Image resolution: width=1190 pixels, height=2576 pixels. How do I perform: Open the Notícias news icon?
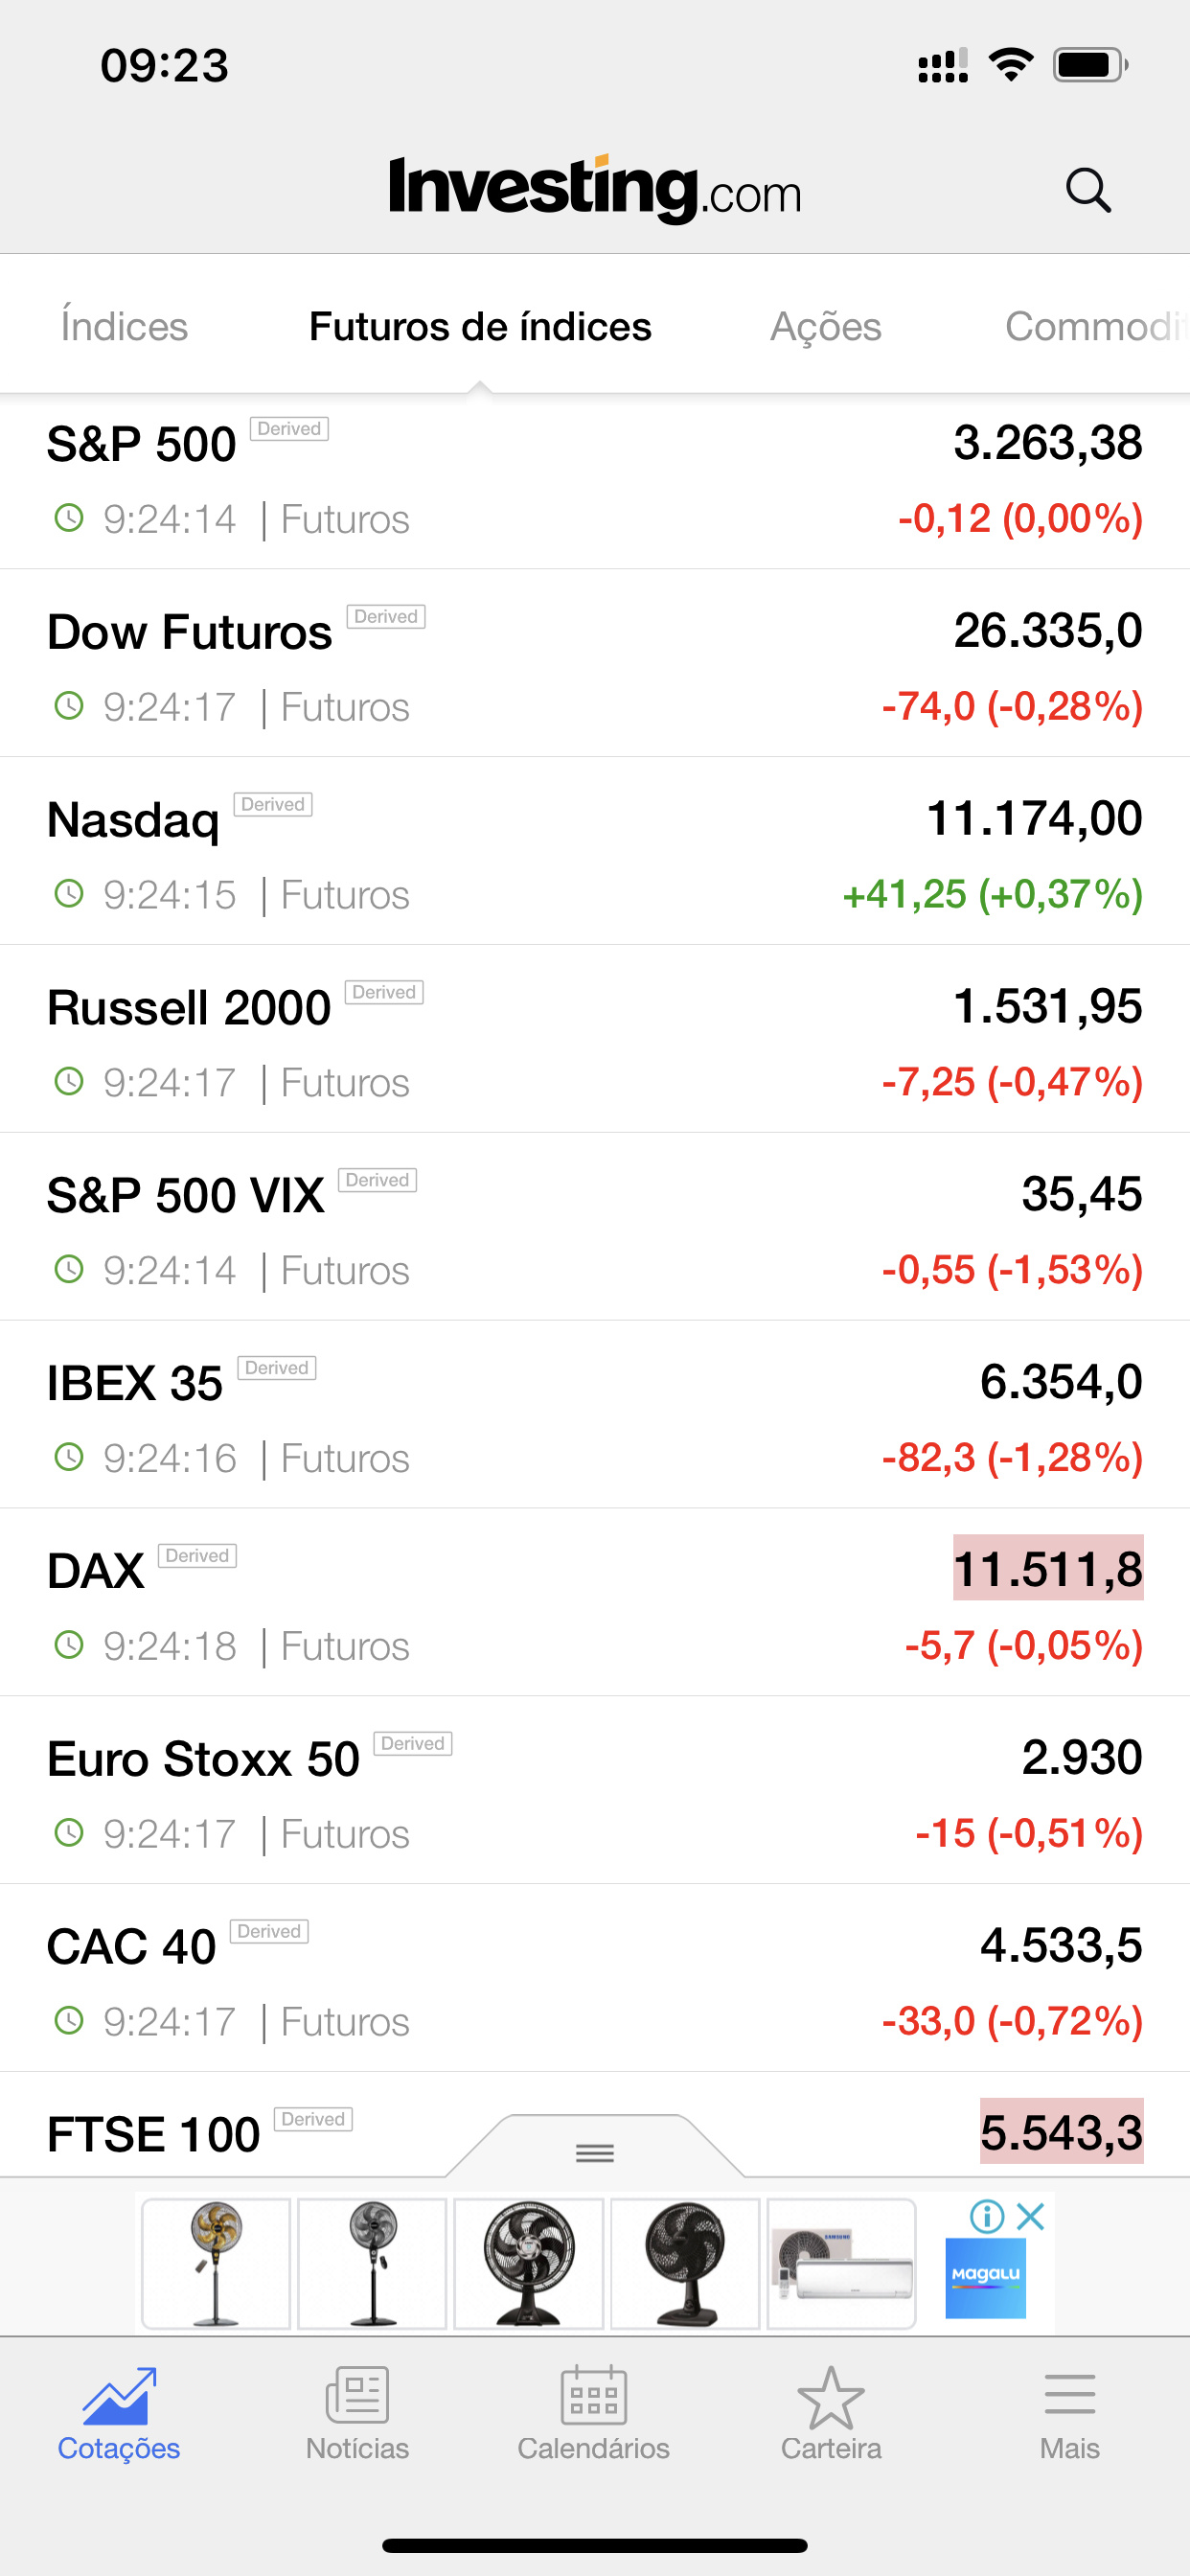(x=357, y=2396)
